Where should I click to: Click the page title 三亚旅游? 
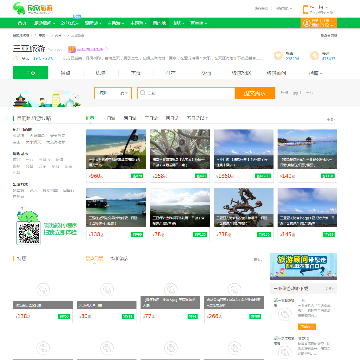[x=29, y=49]
